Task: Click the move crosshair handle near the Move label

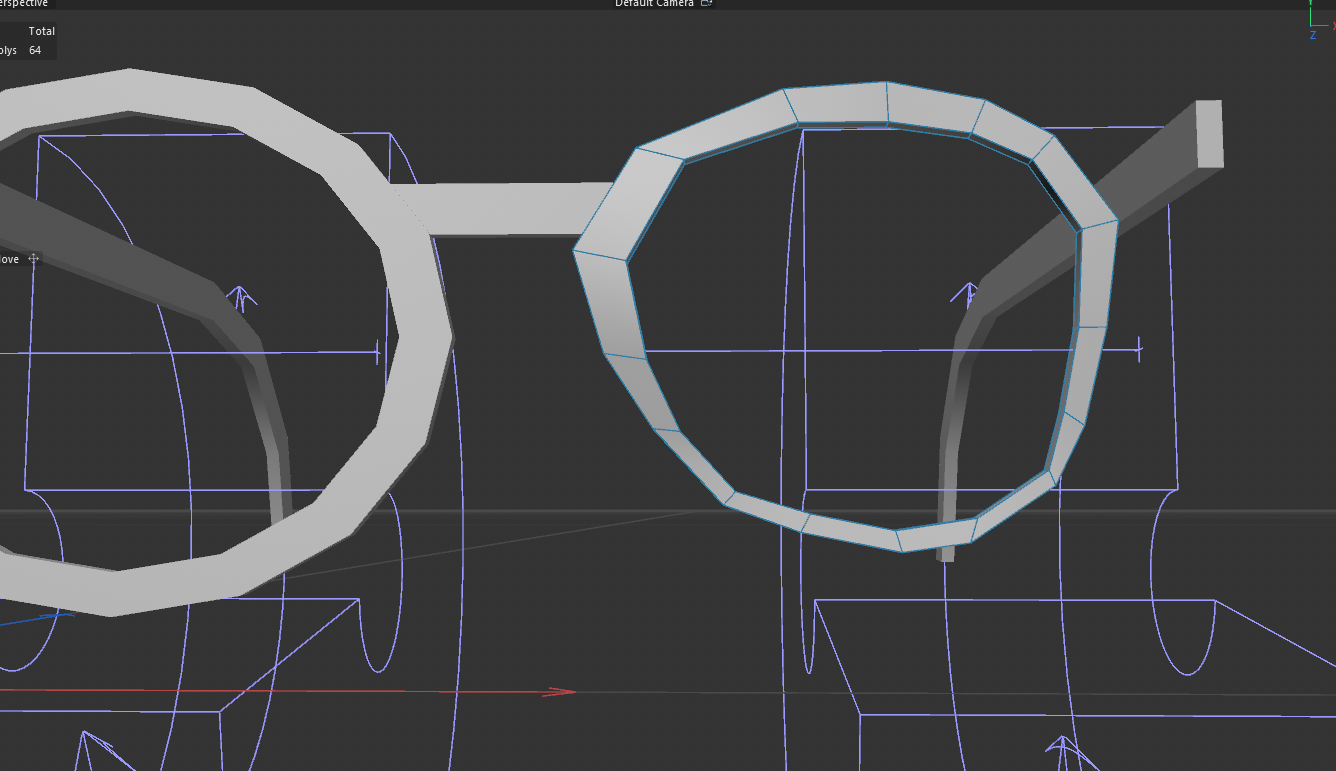Action: [x=33, y=258]
